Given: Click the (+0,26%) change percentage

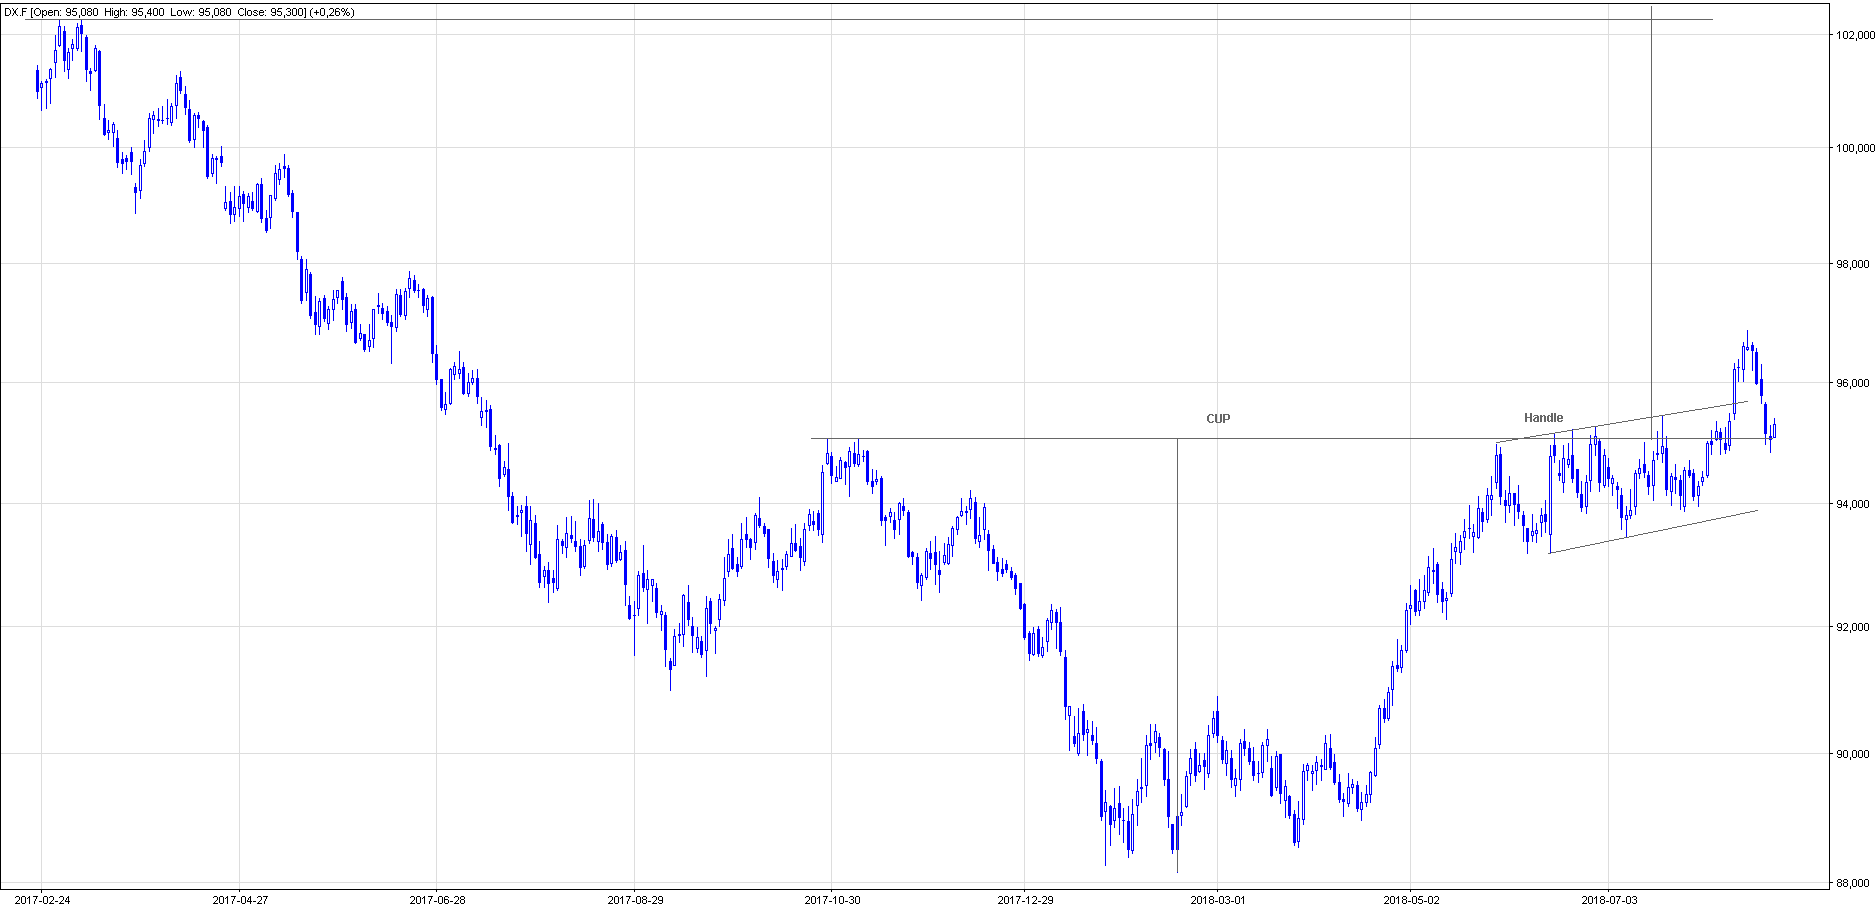Looking at the screenshot, I should click(332, 12).
